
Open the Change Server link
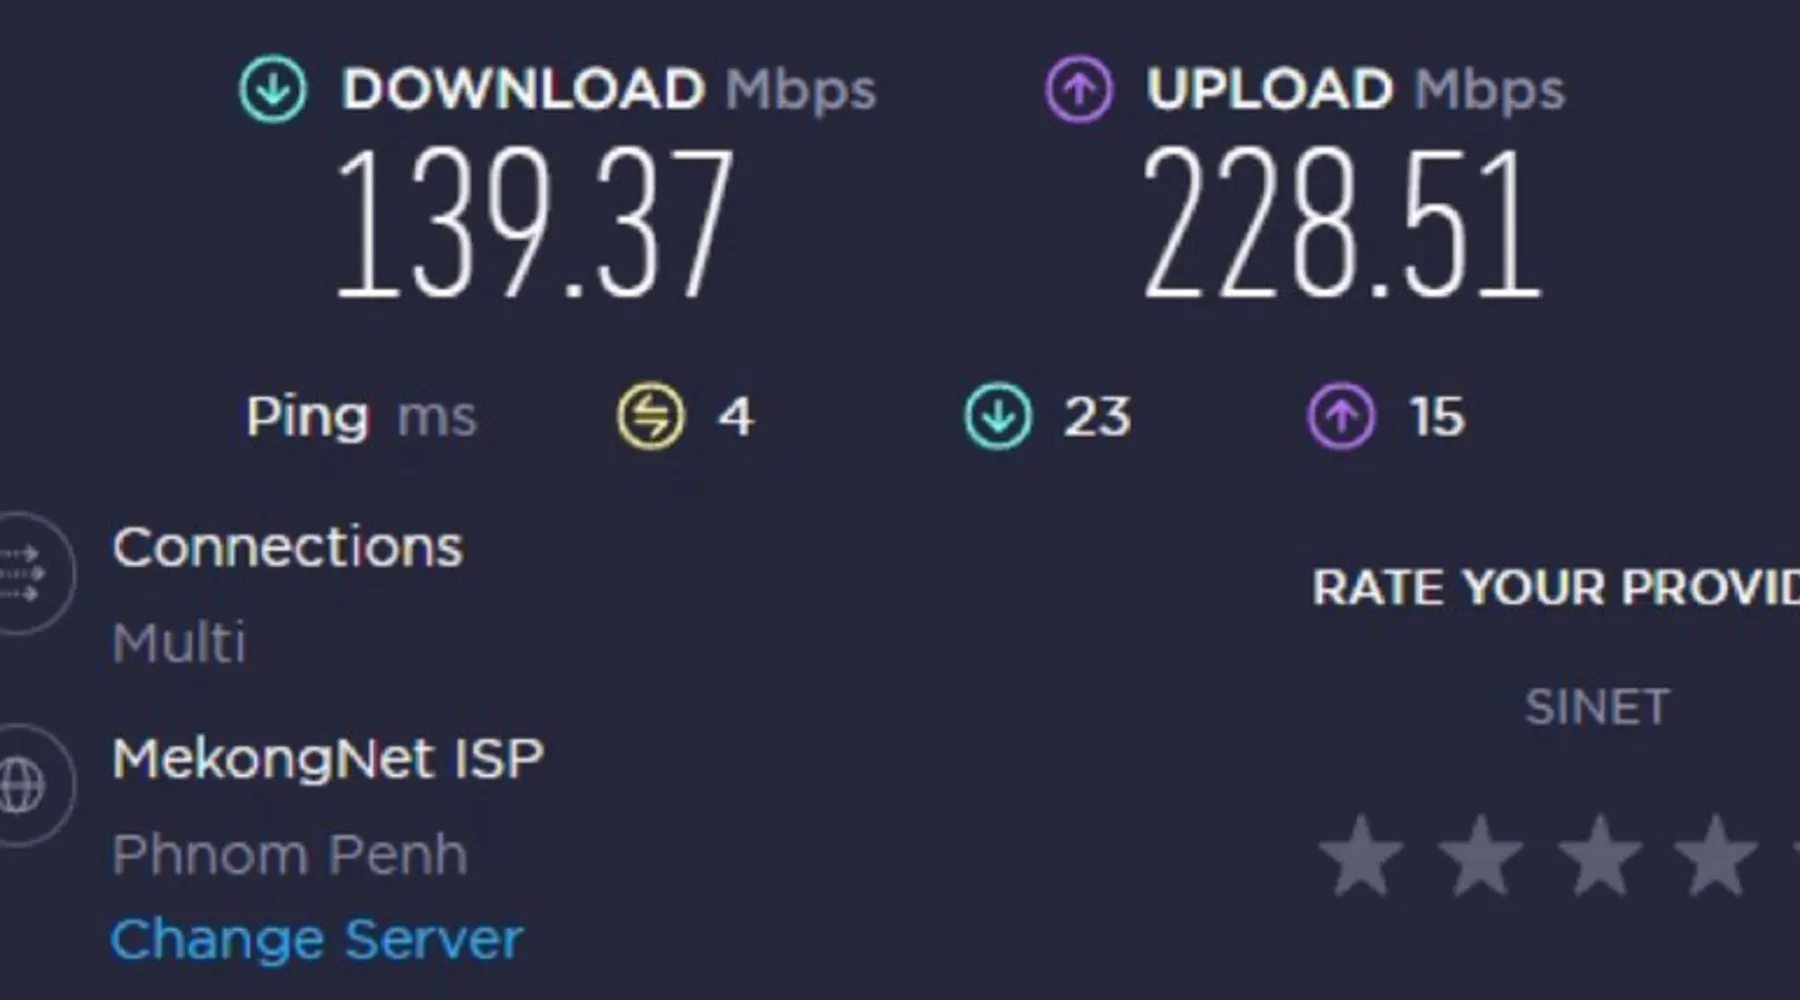[x=316, y=940]
